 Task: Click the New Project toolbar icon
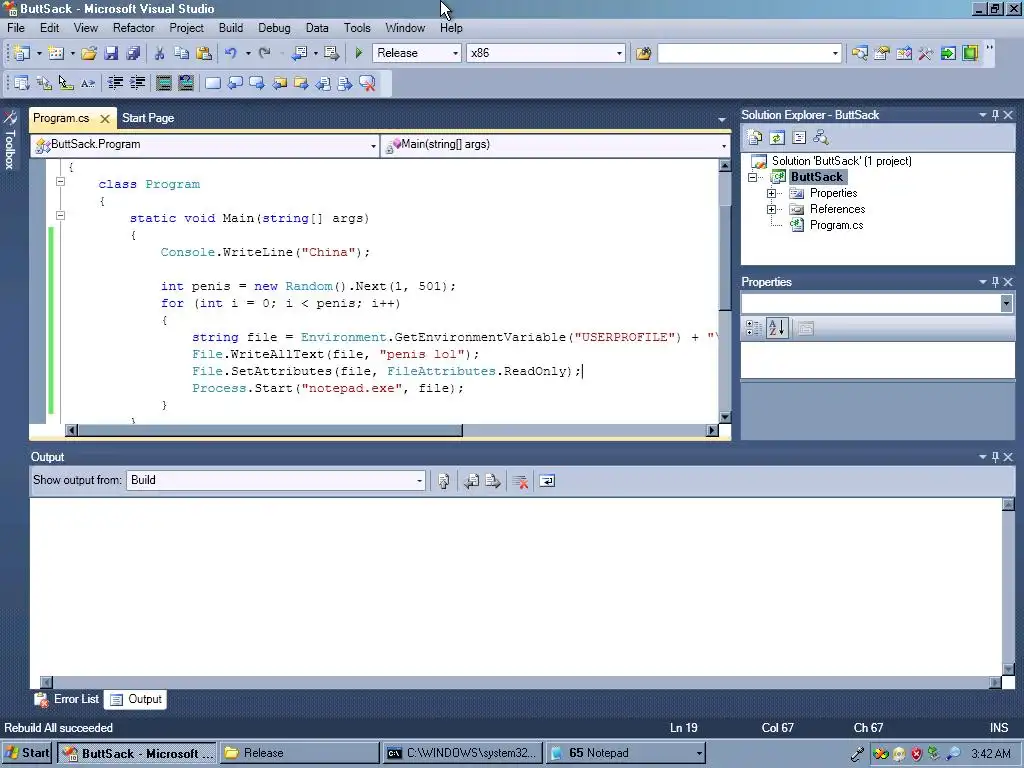point(22,54)
